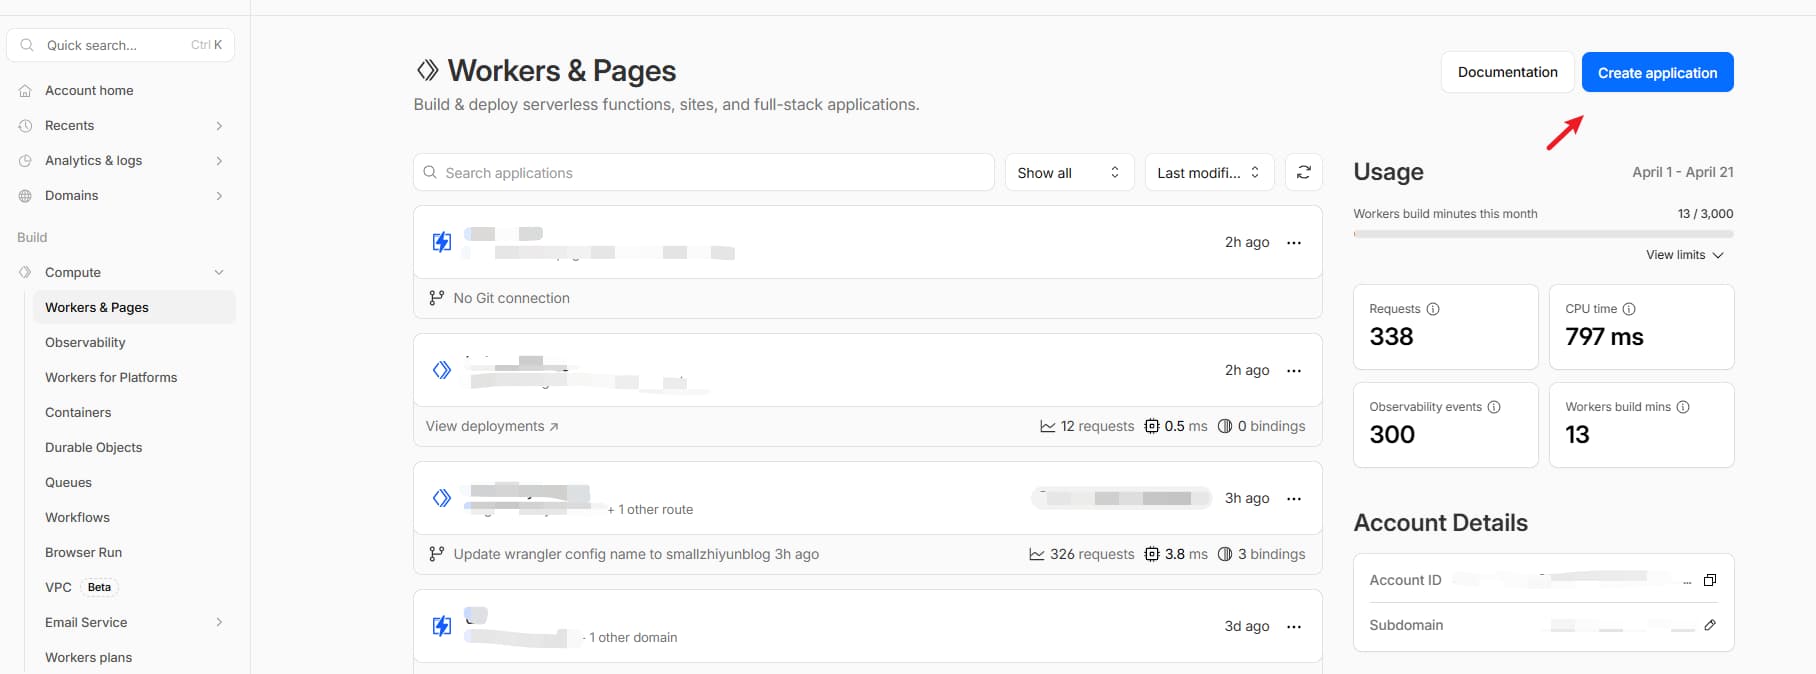The height and width of the screenshot is (674, 1816).
Task: Open the Last modified sort dropdown
Action: coord(1208,173)
